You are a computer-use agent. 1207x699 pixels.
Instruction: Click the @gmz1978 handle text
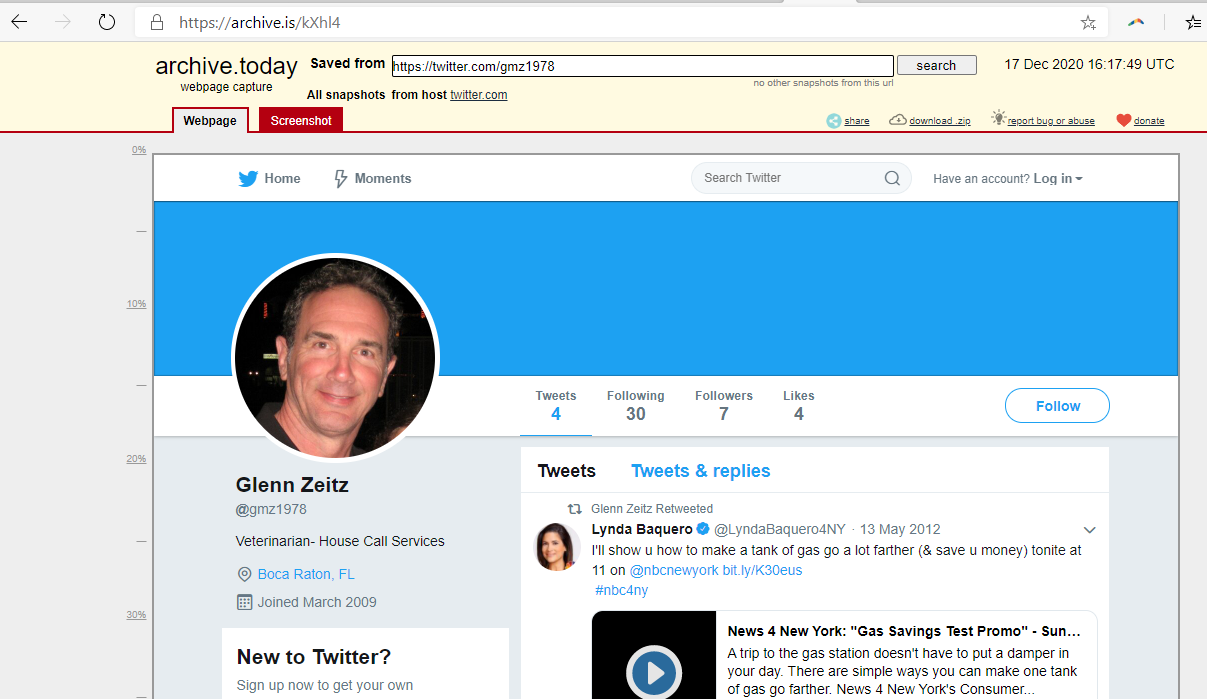271,509
